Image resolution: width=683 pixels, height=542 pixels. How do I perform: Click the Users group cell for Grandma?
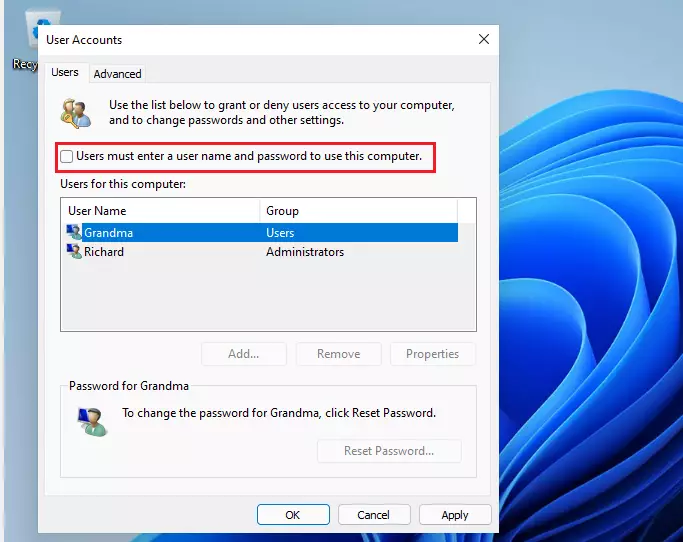[280, 233]
